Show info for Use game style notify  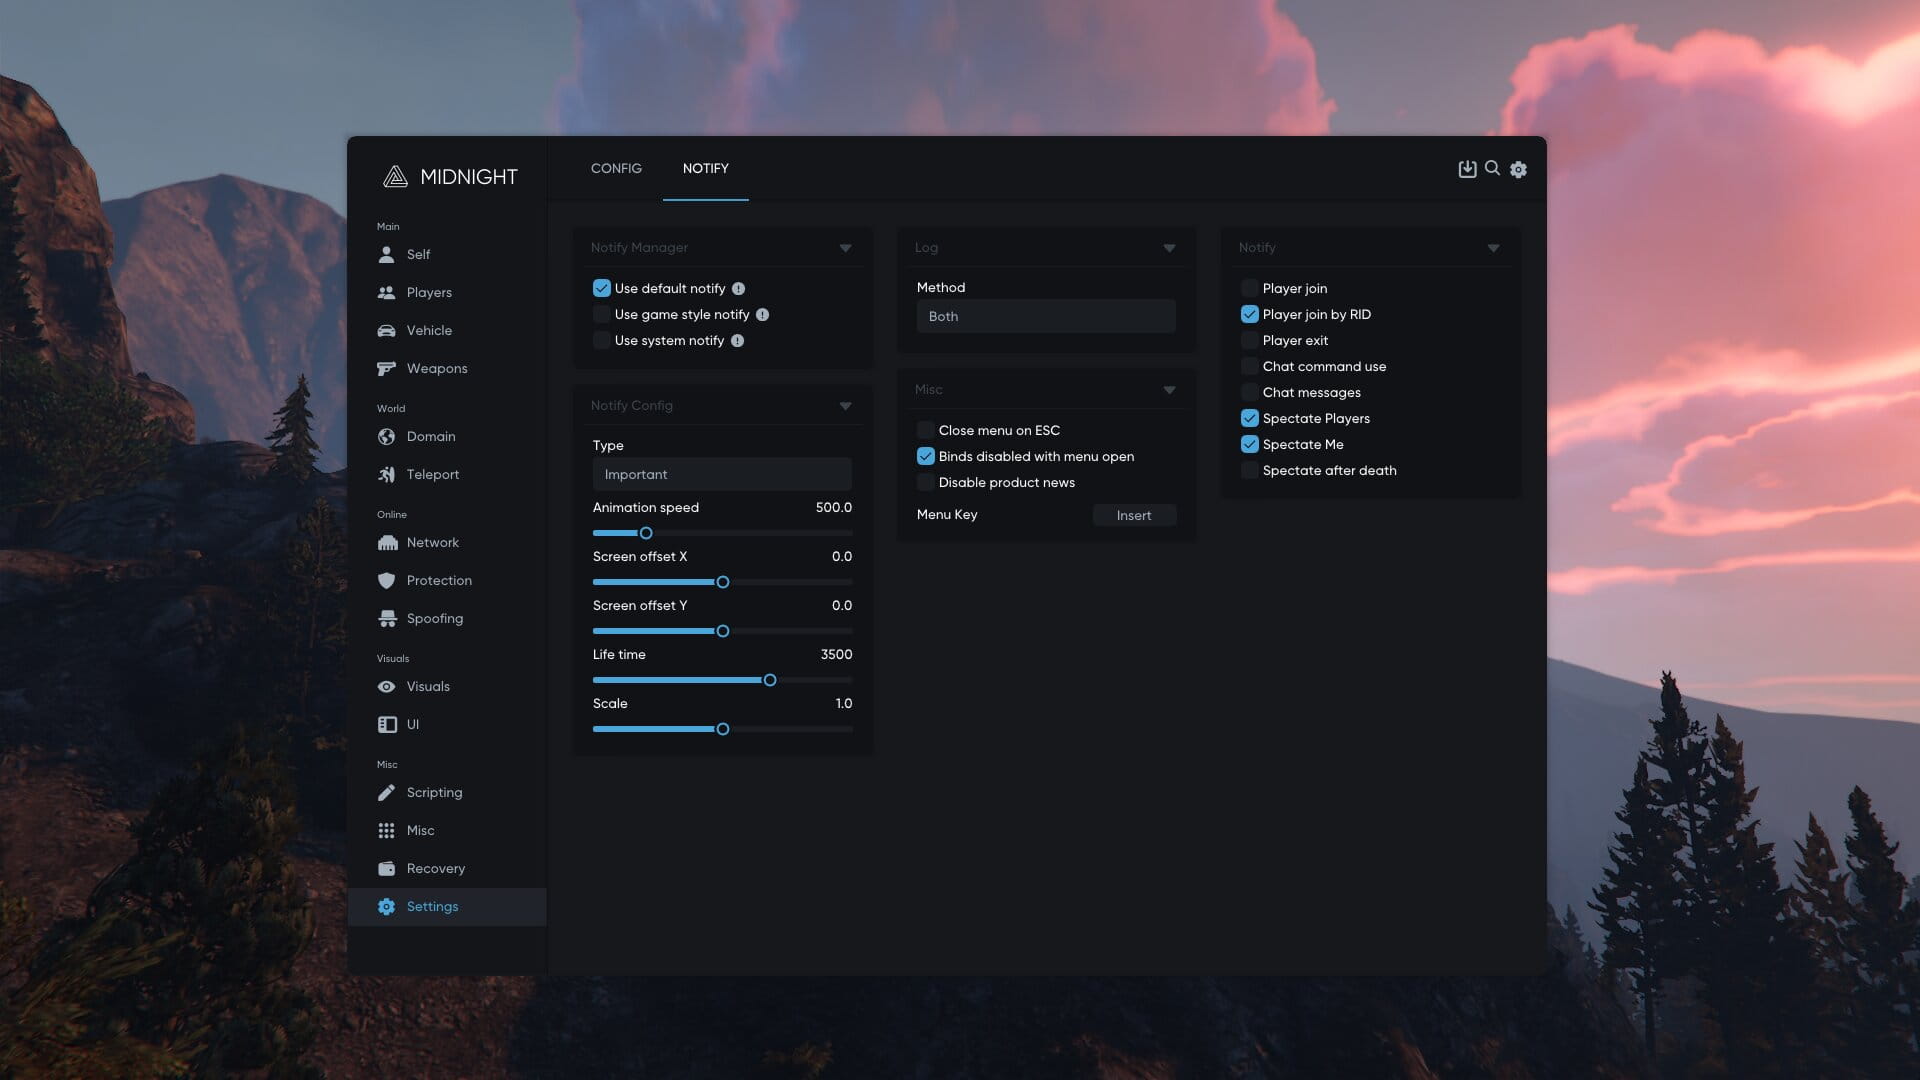pos(762,315)
